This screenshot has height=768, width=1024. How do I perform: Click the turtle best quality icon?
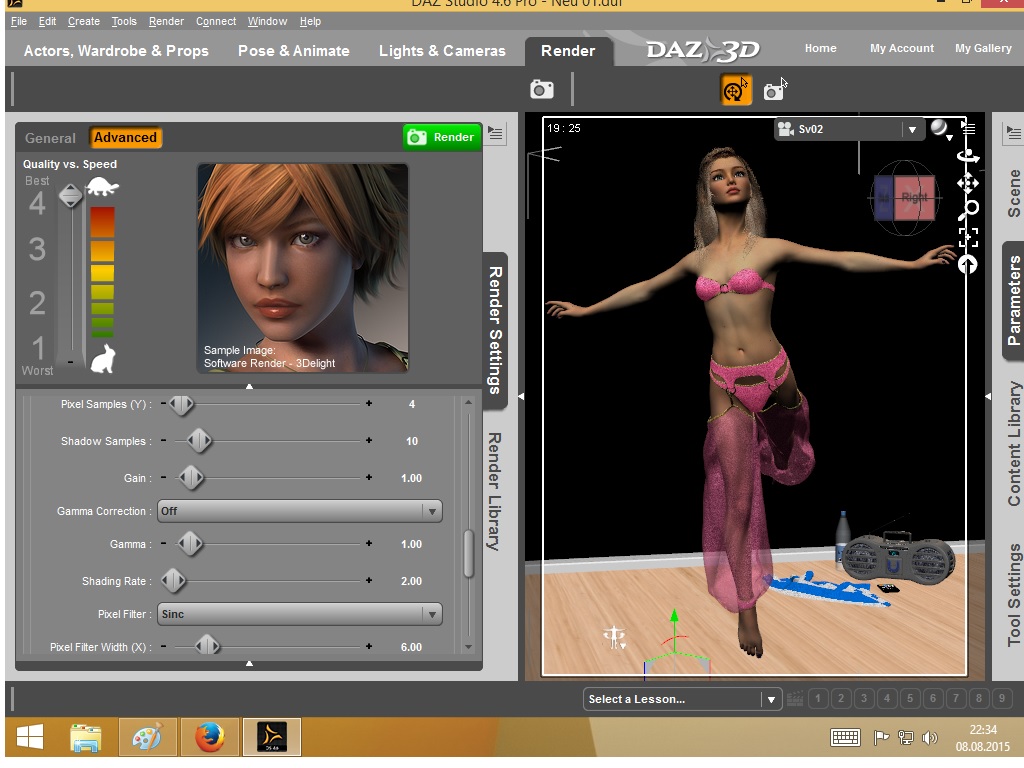[103, 187]
